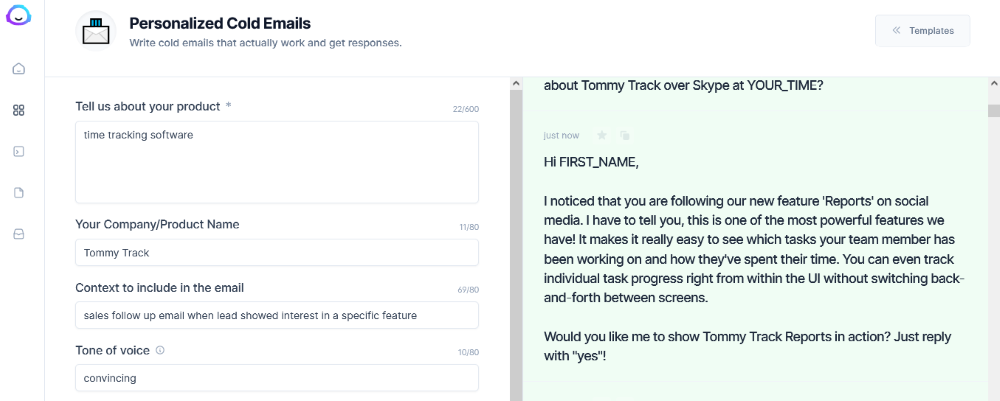Open the documents page icon
The height and width of the screenshot is (401, 1000).
click(18, 193)
